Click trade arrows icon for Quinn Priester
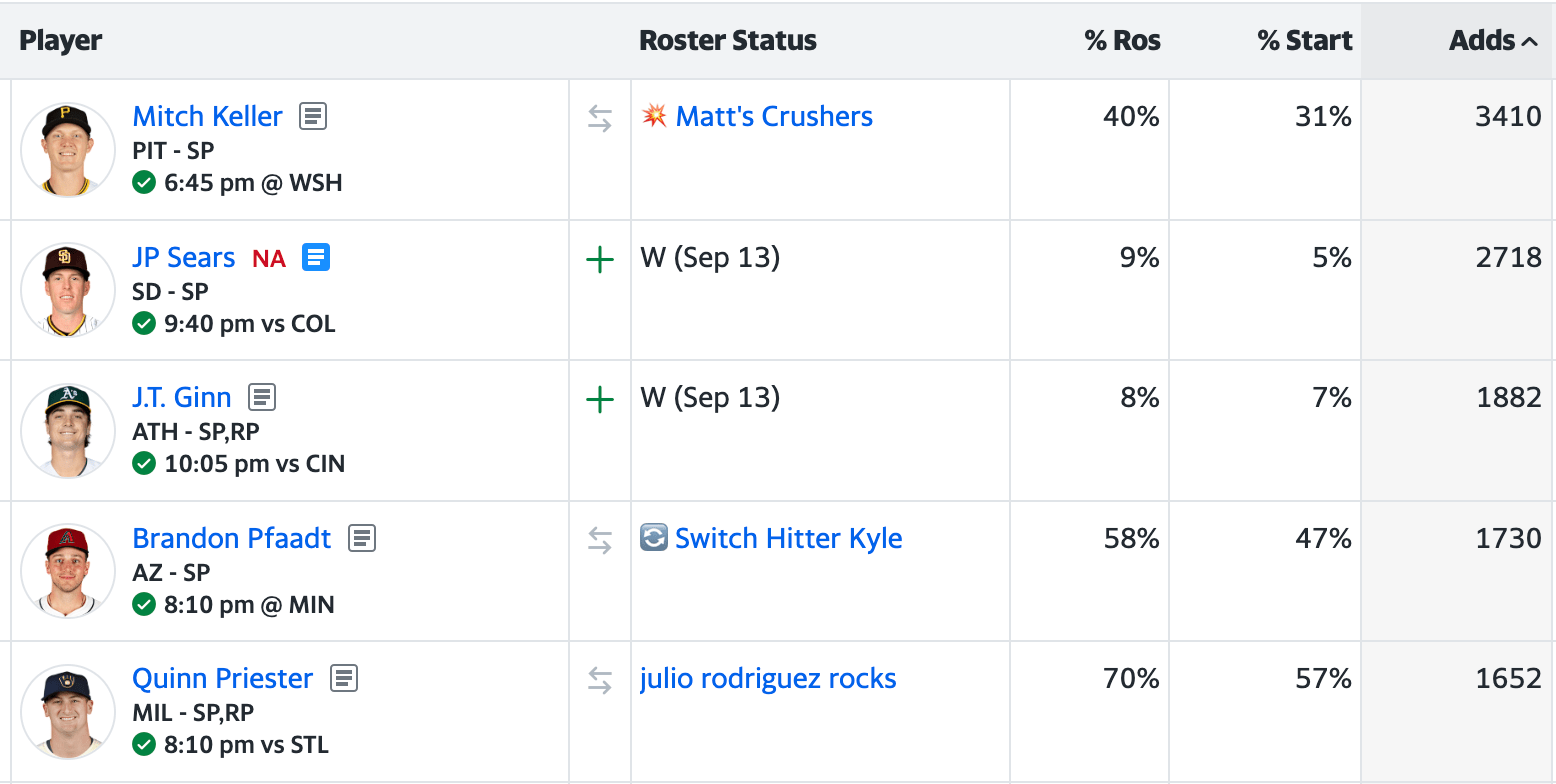 pos(599,681)
